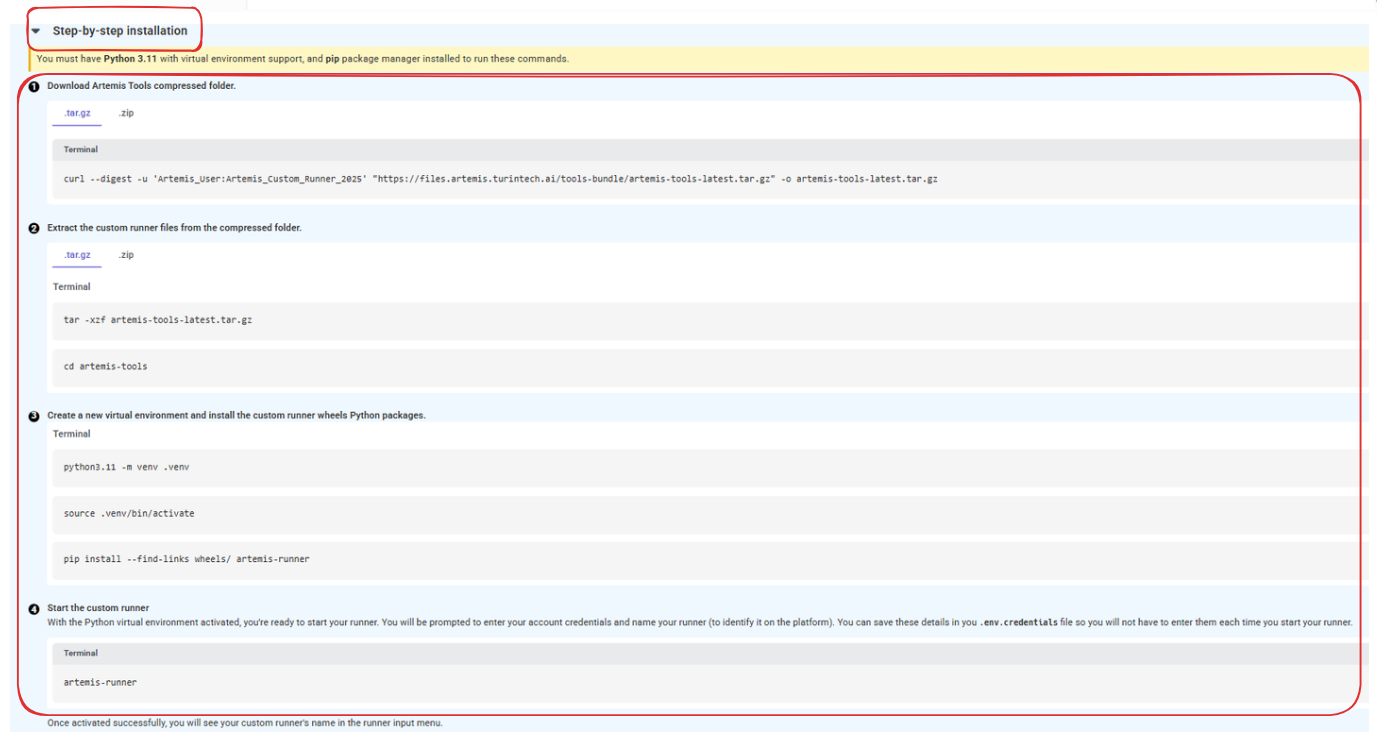Click the step 1 number badge

click(34, 87)
